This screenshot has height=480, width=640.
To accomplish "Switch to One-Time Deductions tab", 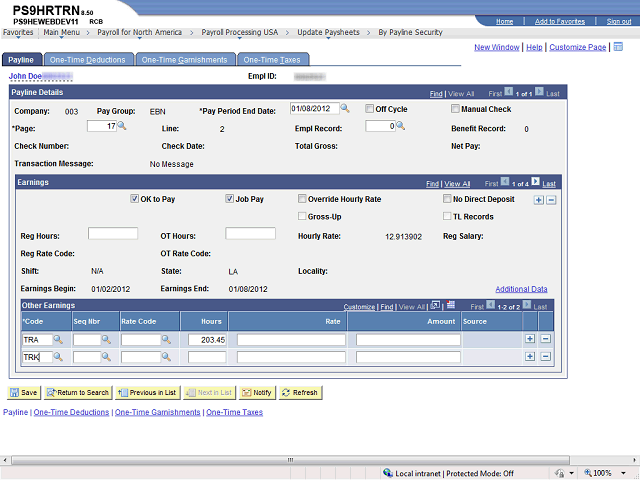I will [x=87, y=60].
